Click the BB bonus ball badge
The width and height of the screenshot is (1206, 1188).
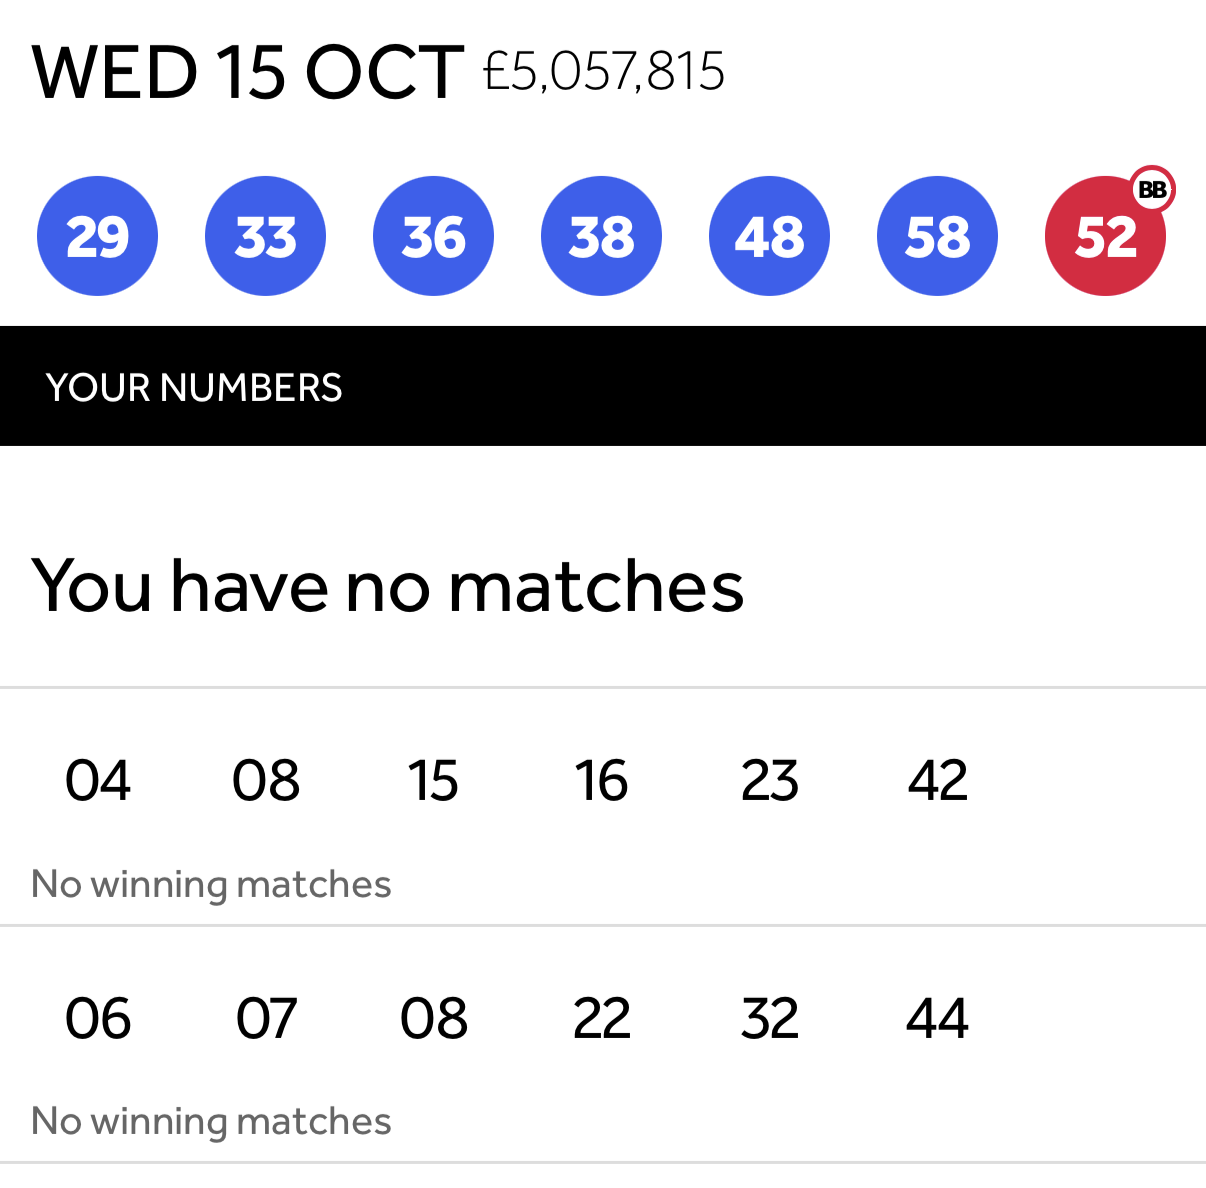pyautogui.click(x=1152, y=190)
